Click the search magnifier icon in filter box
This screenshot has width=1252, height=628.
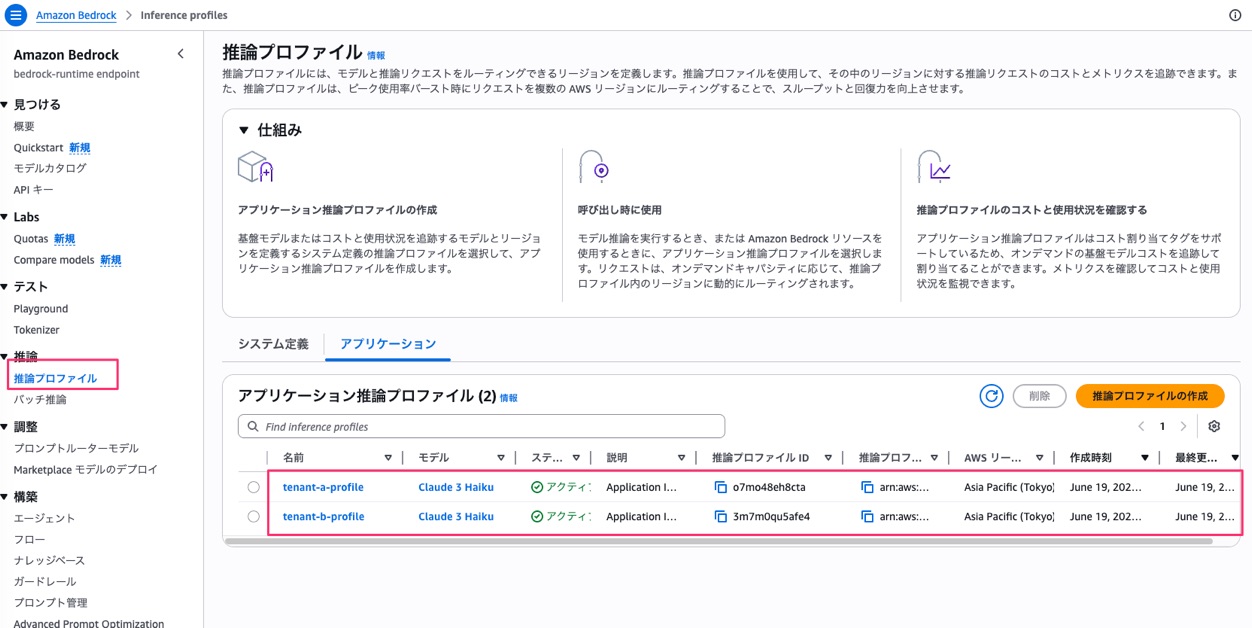253,426
